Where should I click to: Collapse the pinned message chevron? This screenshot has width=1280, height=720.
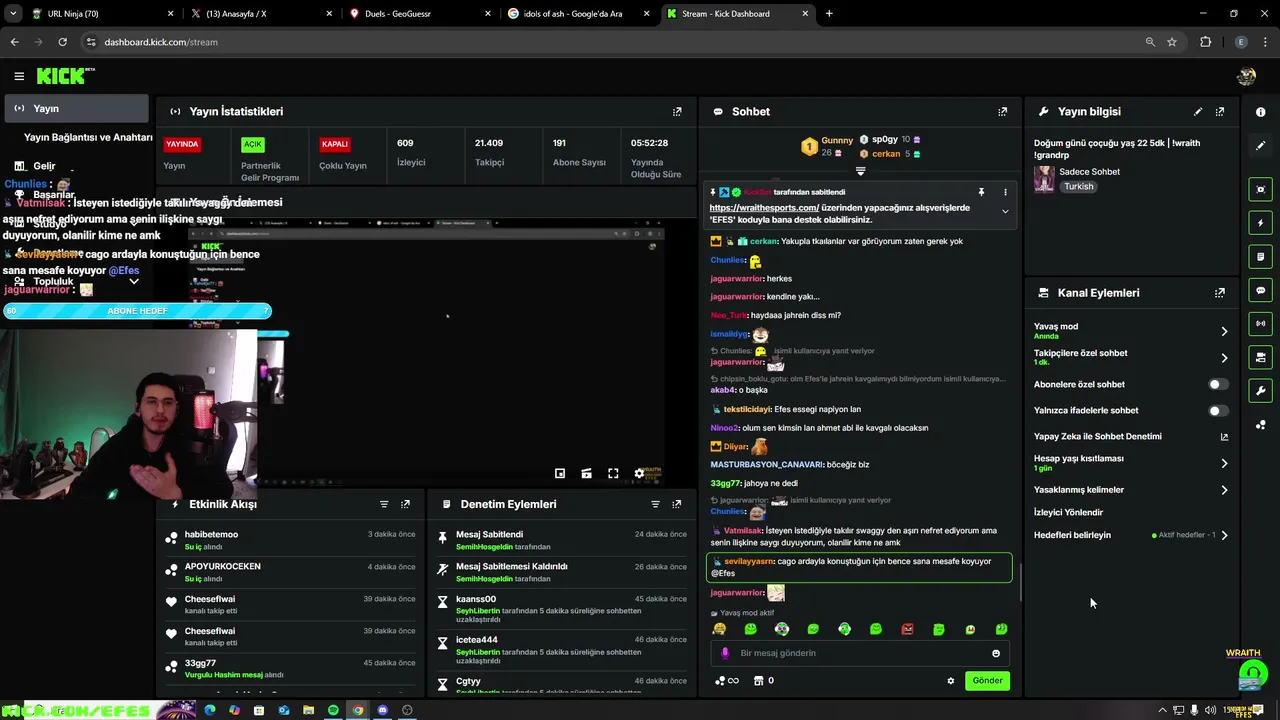(1005, 212)
